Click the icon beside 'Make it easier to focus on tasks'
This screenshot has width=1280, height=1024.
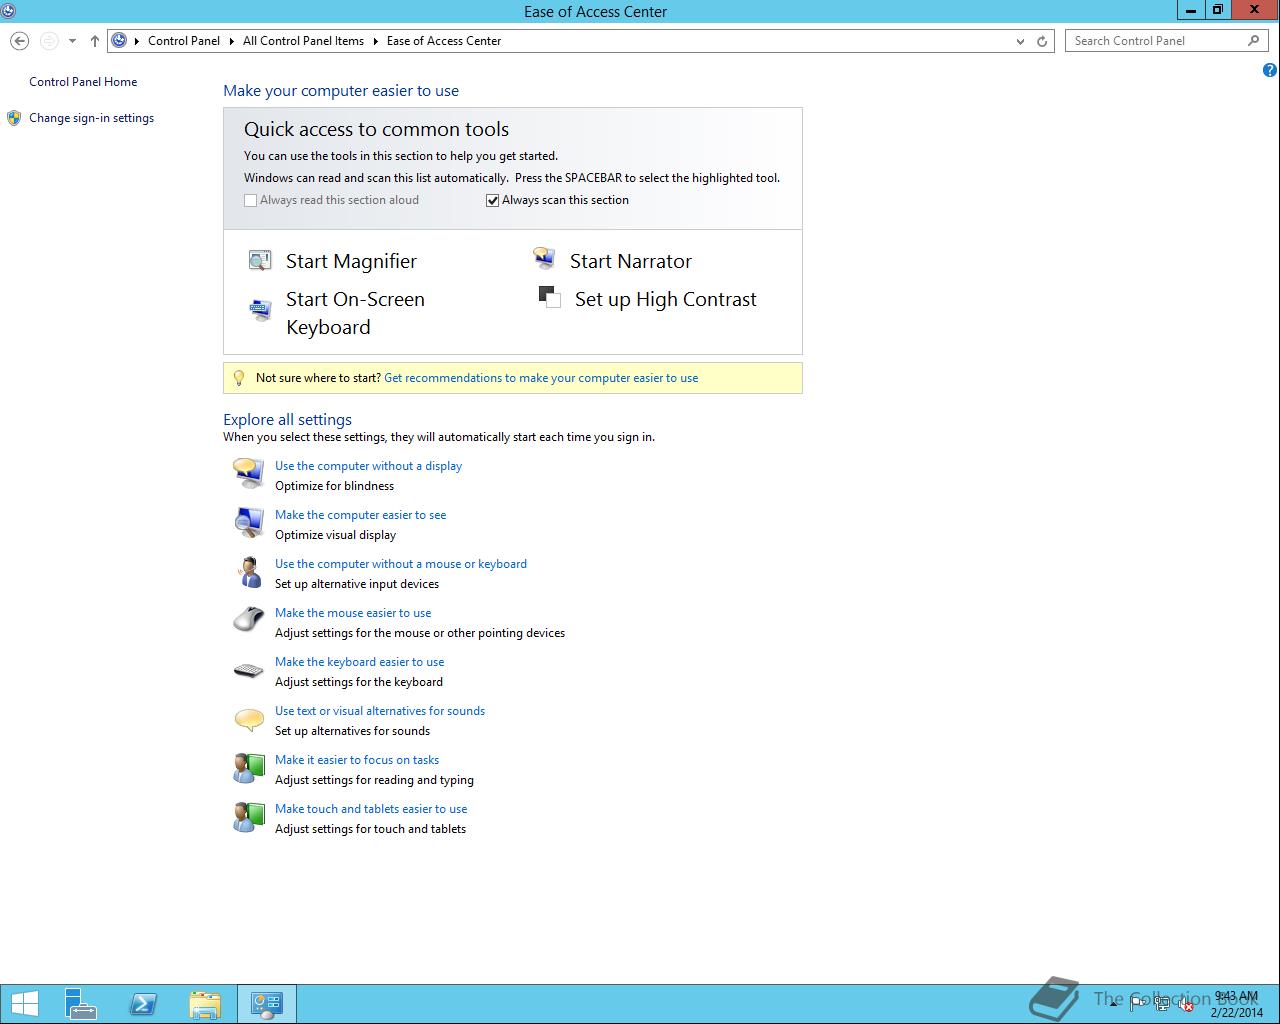(x=248, y=768)
